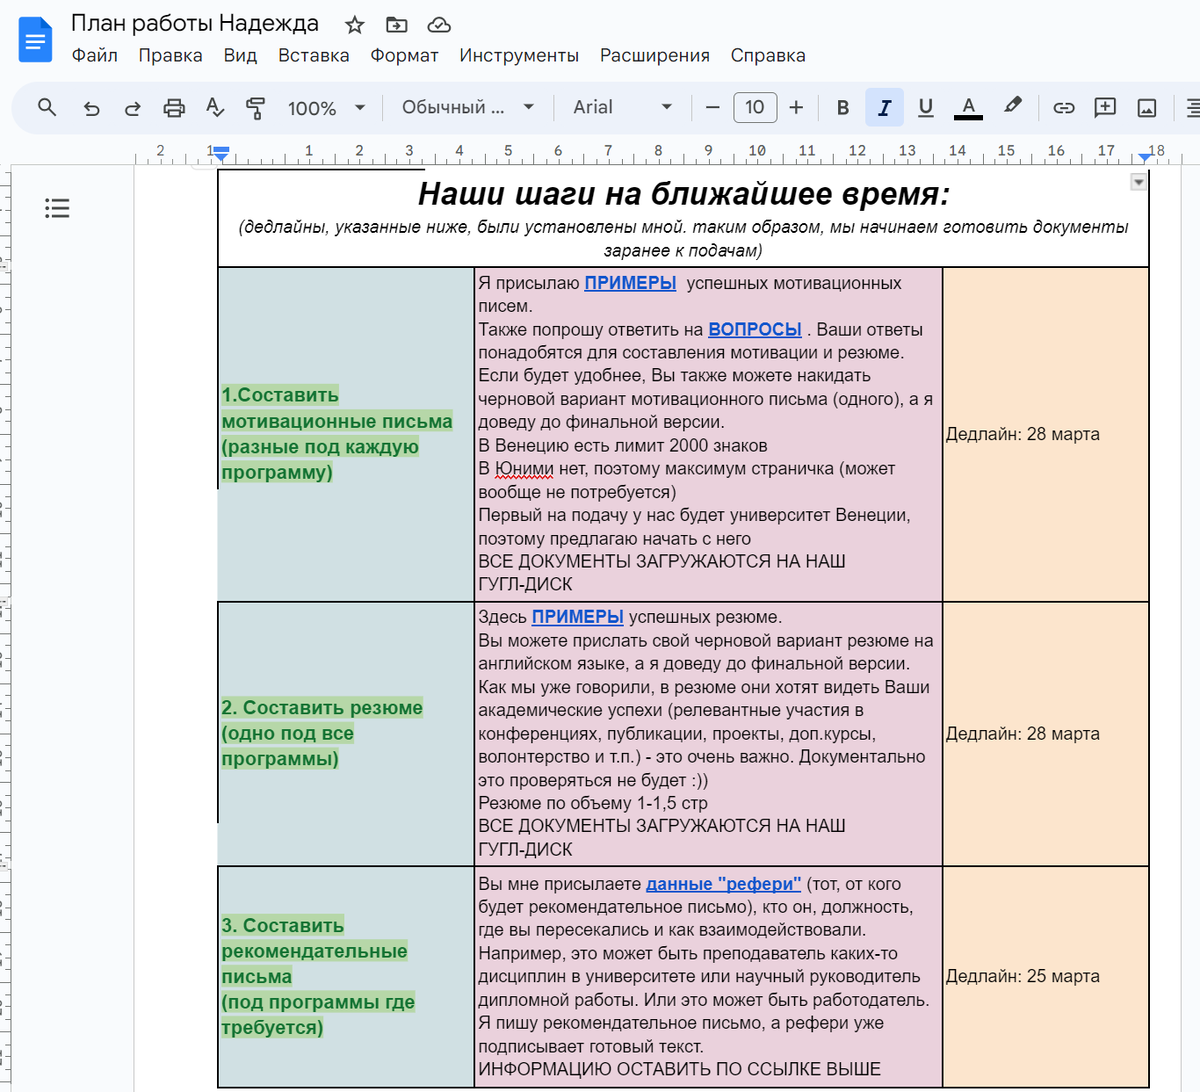Undo the last change
The width and height of the screenshot is (1200, 1092).
coord(91,107)
